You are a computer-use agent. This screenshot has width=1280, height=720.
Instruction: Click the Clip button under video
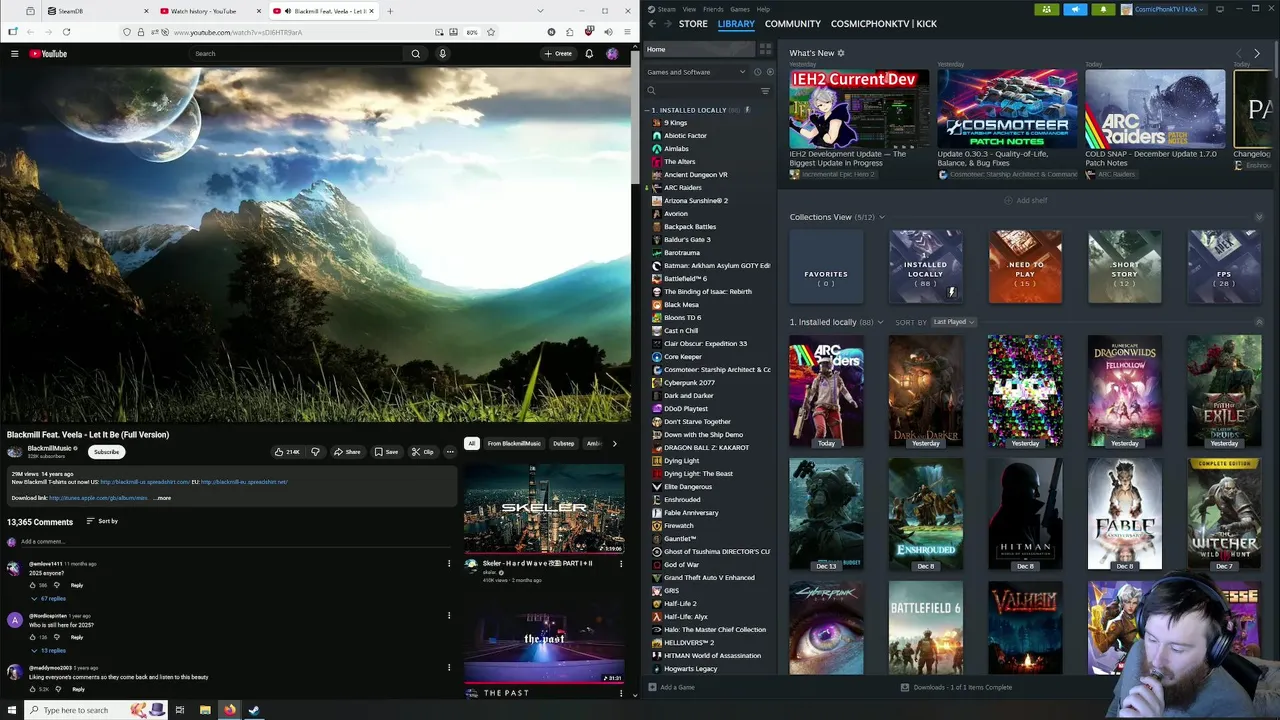click(x=422, y=452)
